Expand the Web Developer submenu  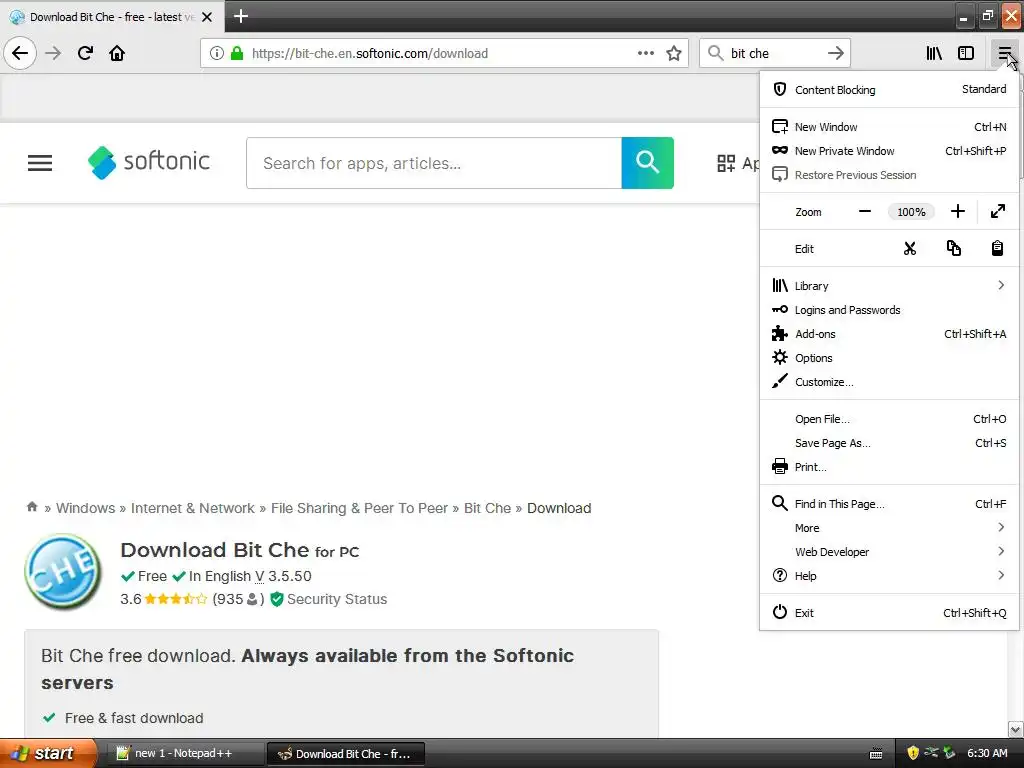click(x=889, y=552)
